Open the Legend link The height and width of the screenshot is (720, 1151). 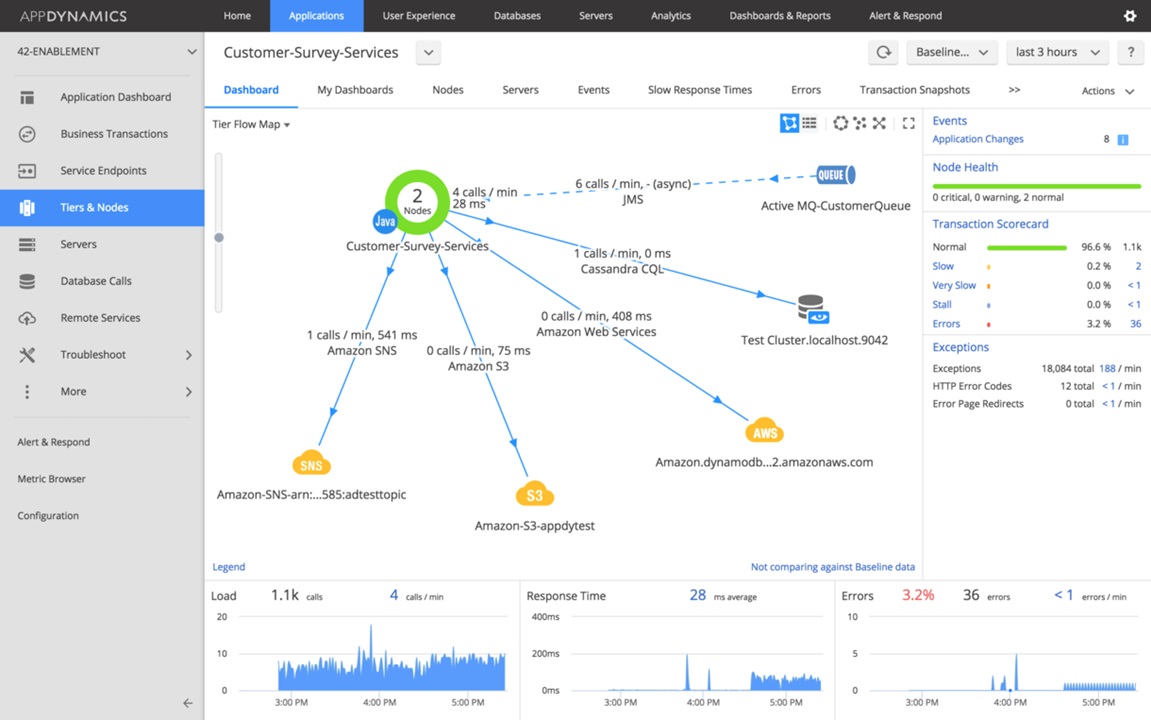click(x=228, y=567)
